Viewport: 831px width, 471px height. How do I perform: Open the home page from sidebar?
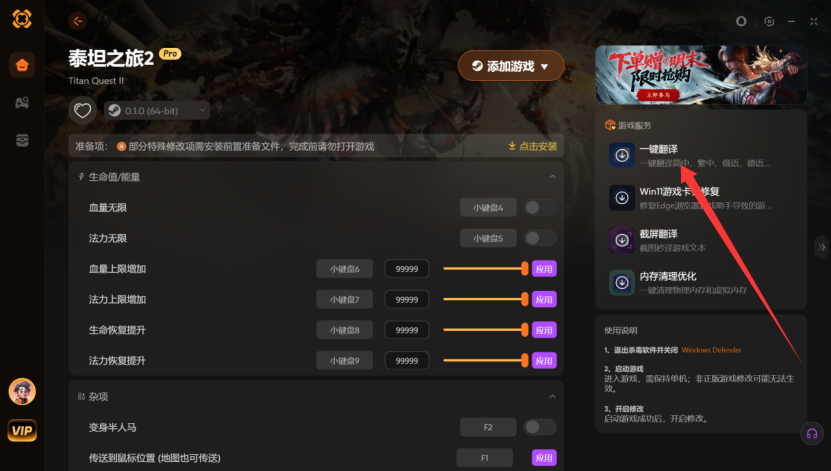coord(22,65)
